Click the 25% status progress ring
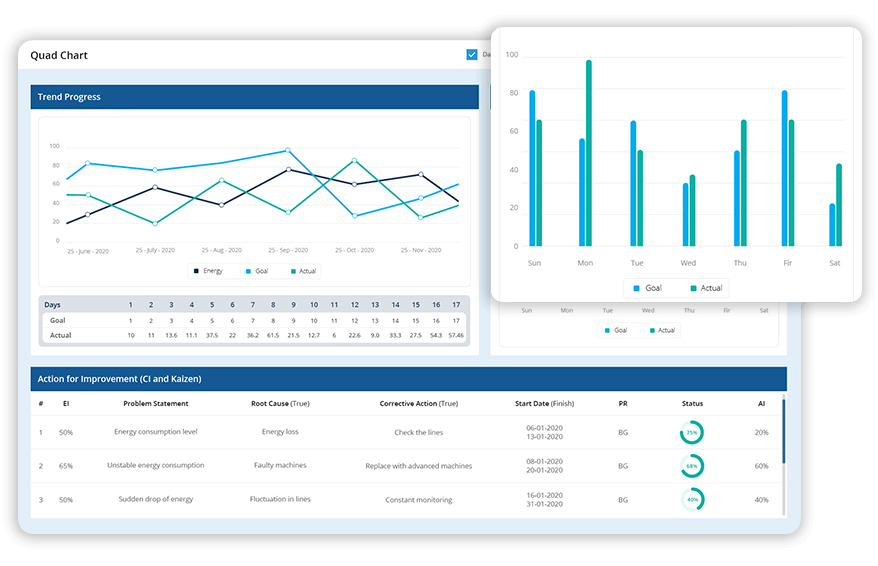Screen dimensions: 878x566 point(691,432)
